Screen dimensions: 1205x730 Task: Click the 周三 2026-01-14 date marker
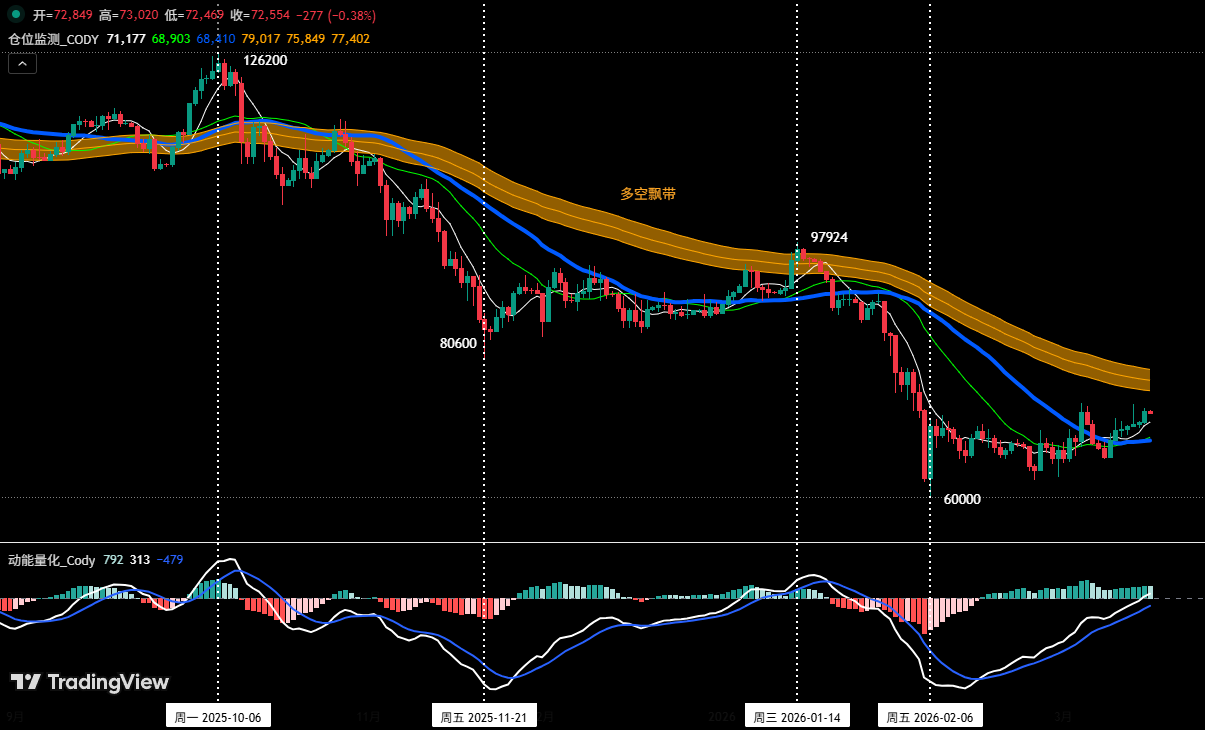[797, 716]
